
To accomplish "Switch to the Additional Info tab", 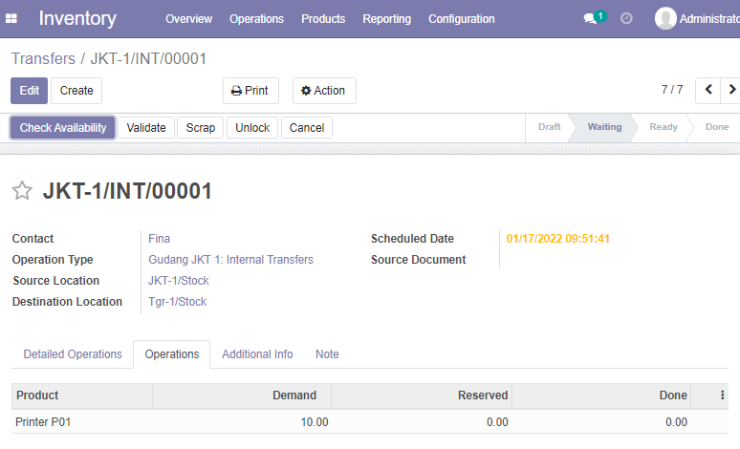I will click(258, 354).
